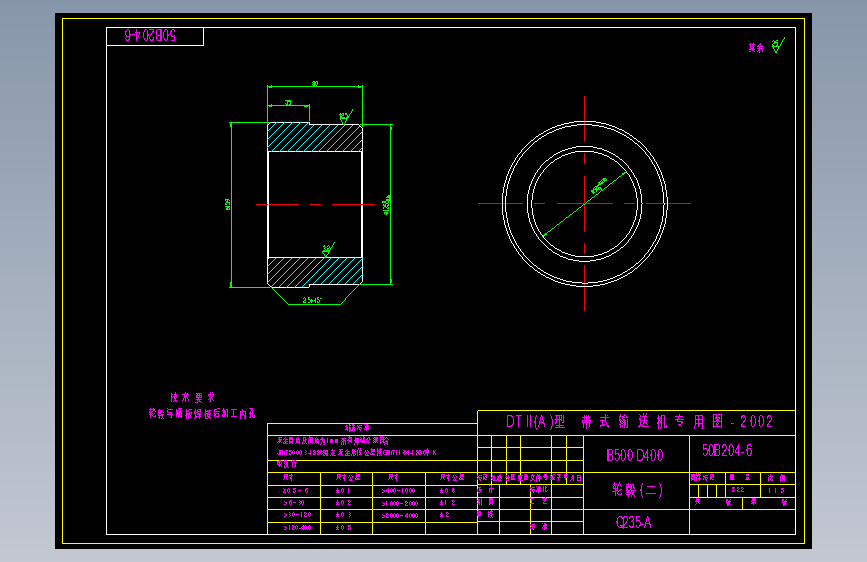The image size is (867, 562).
Task: Click the '±0.2' tolerance cell
Action: click(x=343, y=503)
